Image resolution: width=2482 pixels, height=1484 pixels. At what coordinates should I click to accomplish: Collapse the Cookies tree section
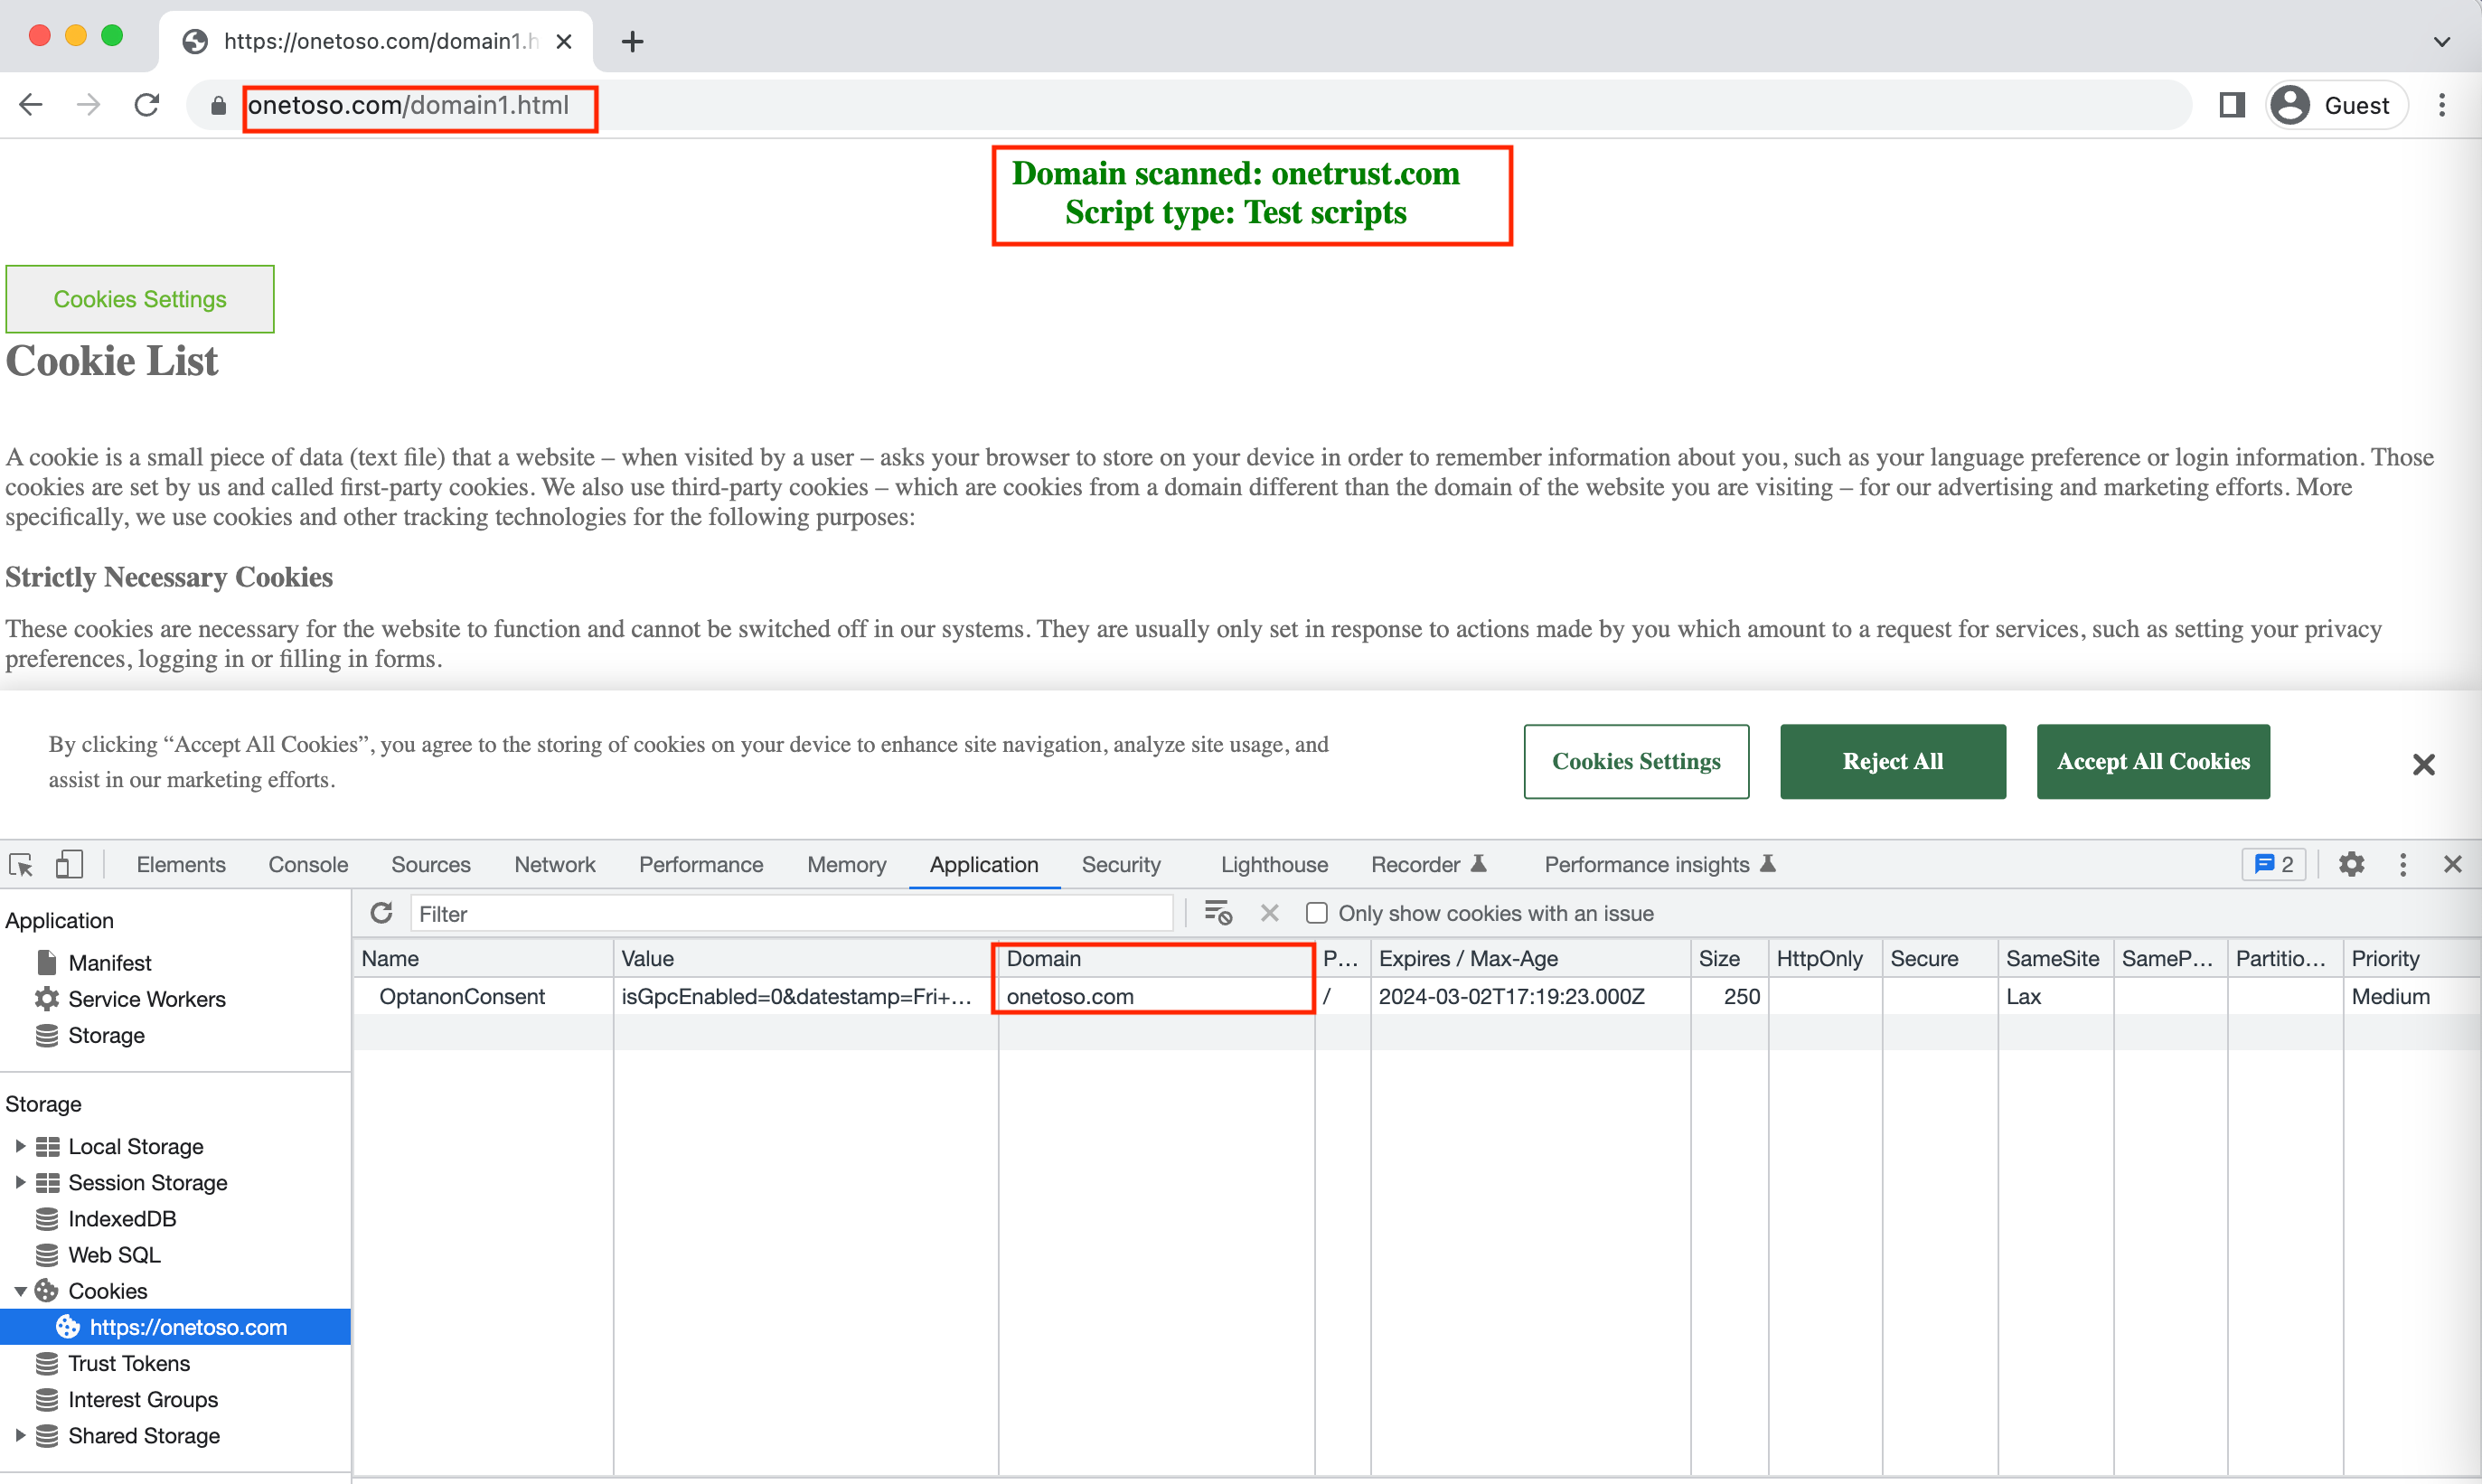coord(20,1290)
